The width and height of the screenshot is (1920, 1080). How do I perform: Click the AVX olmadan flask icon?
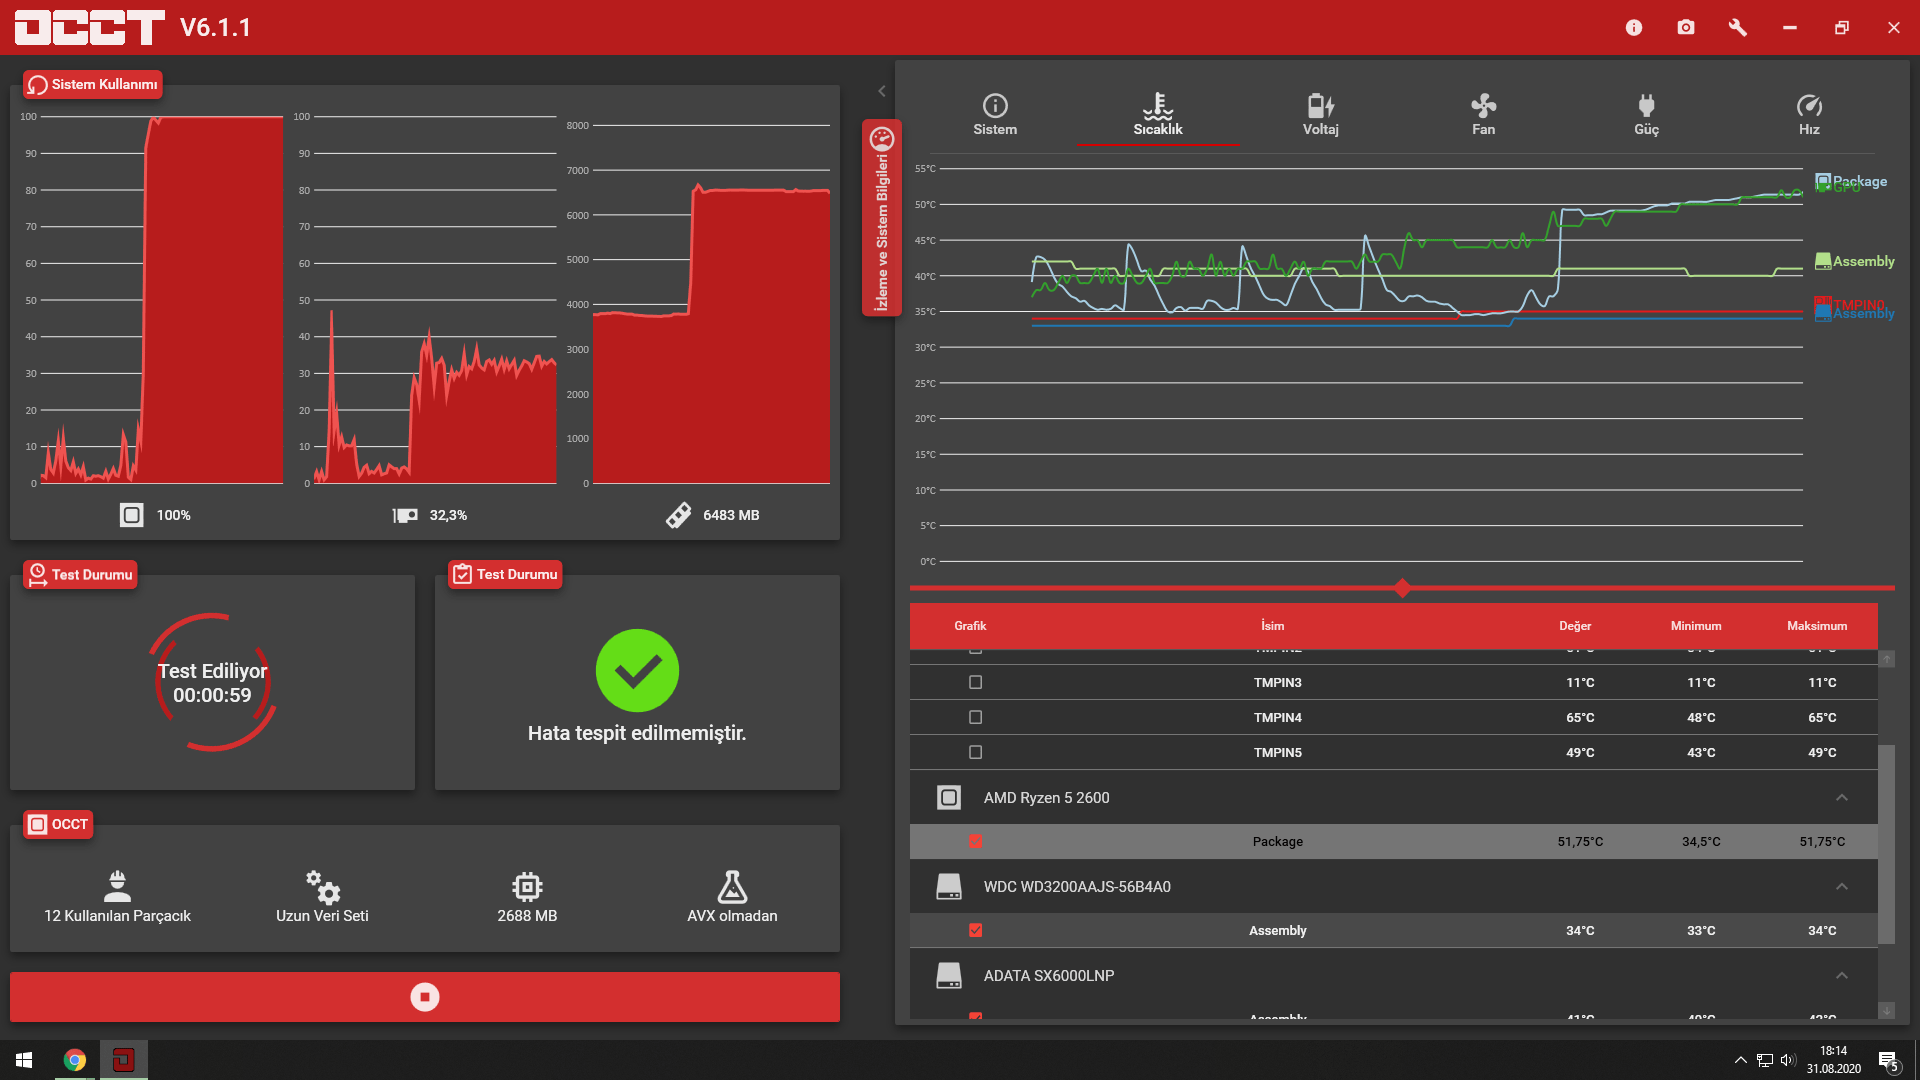(732, 887)
